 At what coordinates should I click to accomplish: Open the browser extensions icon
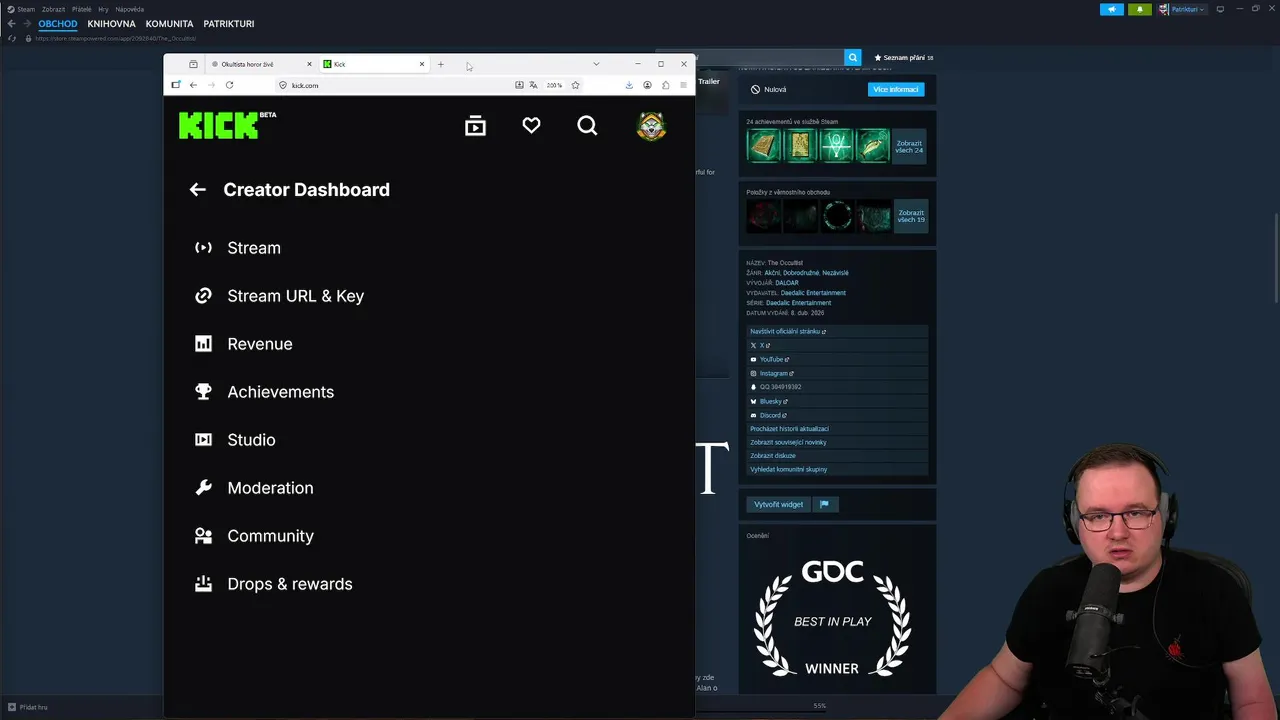coord(665,85)
